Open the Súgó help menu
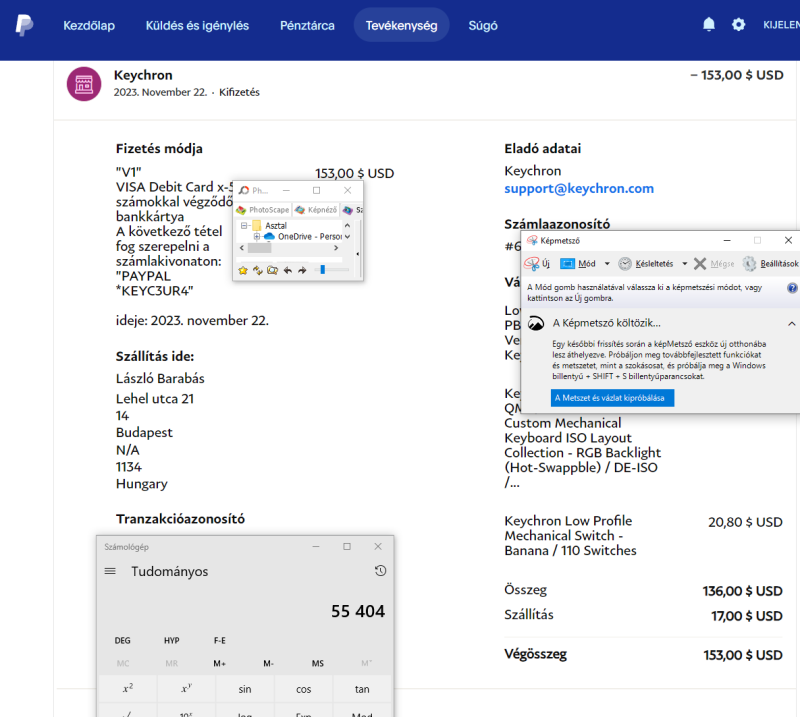800x717 pixels. pos(483,26)
